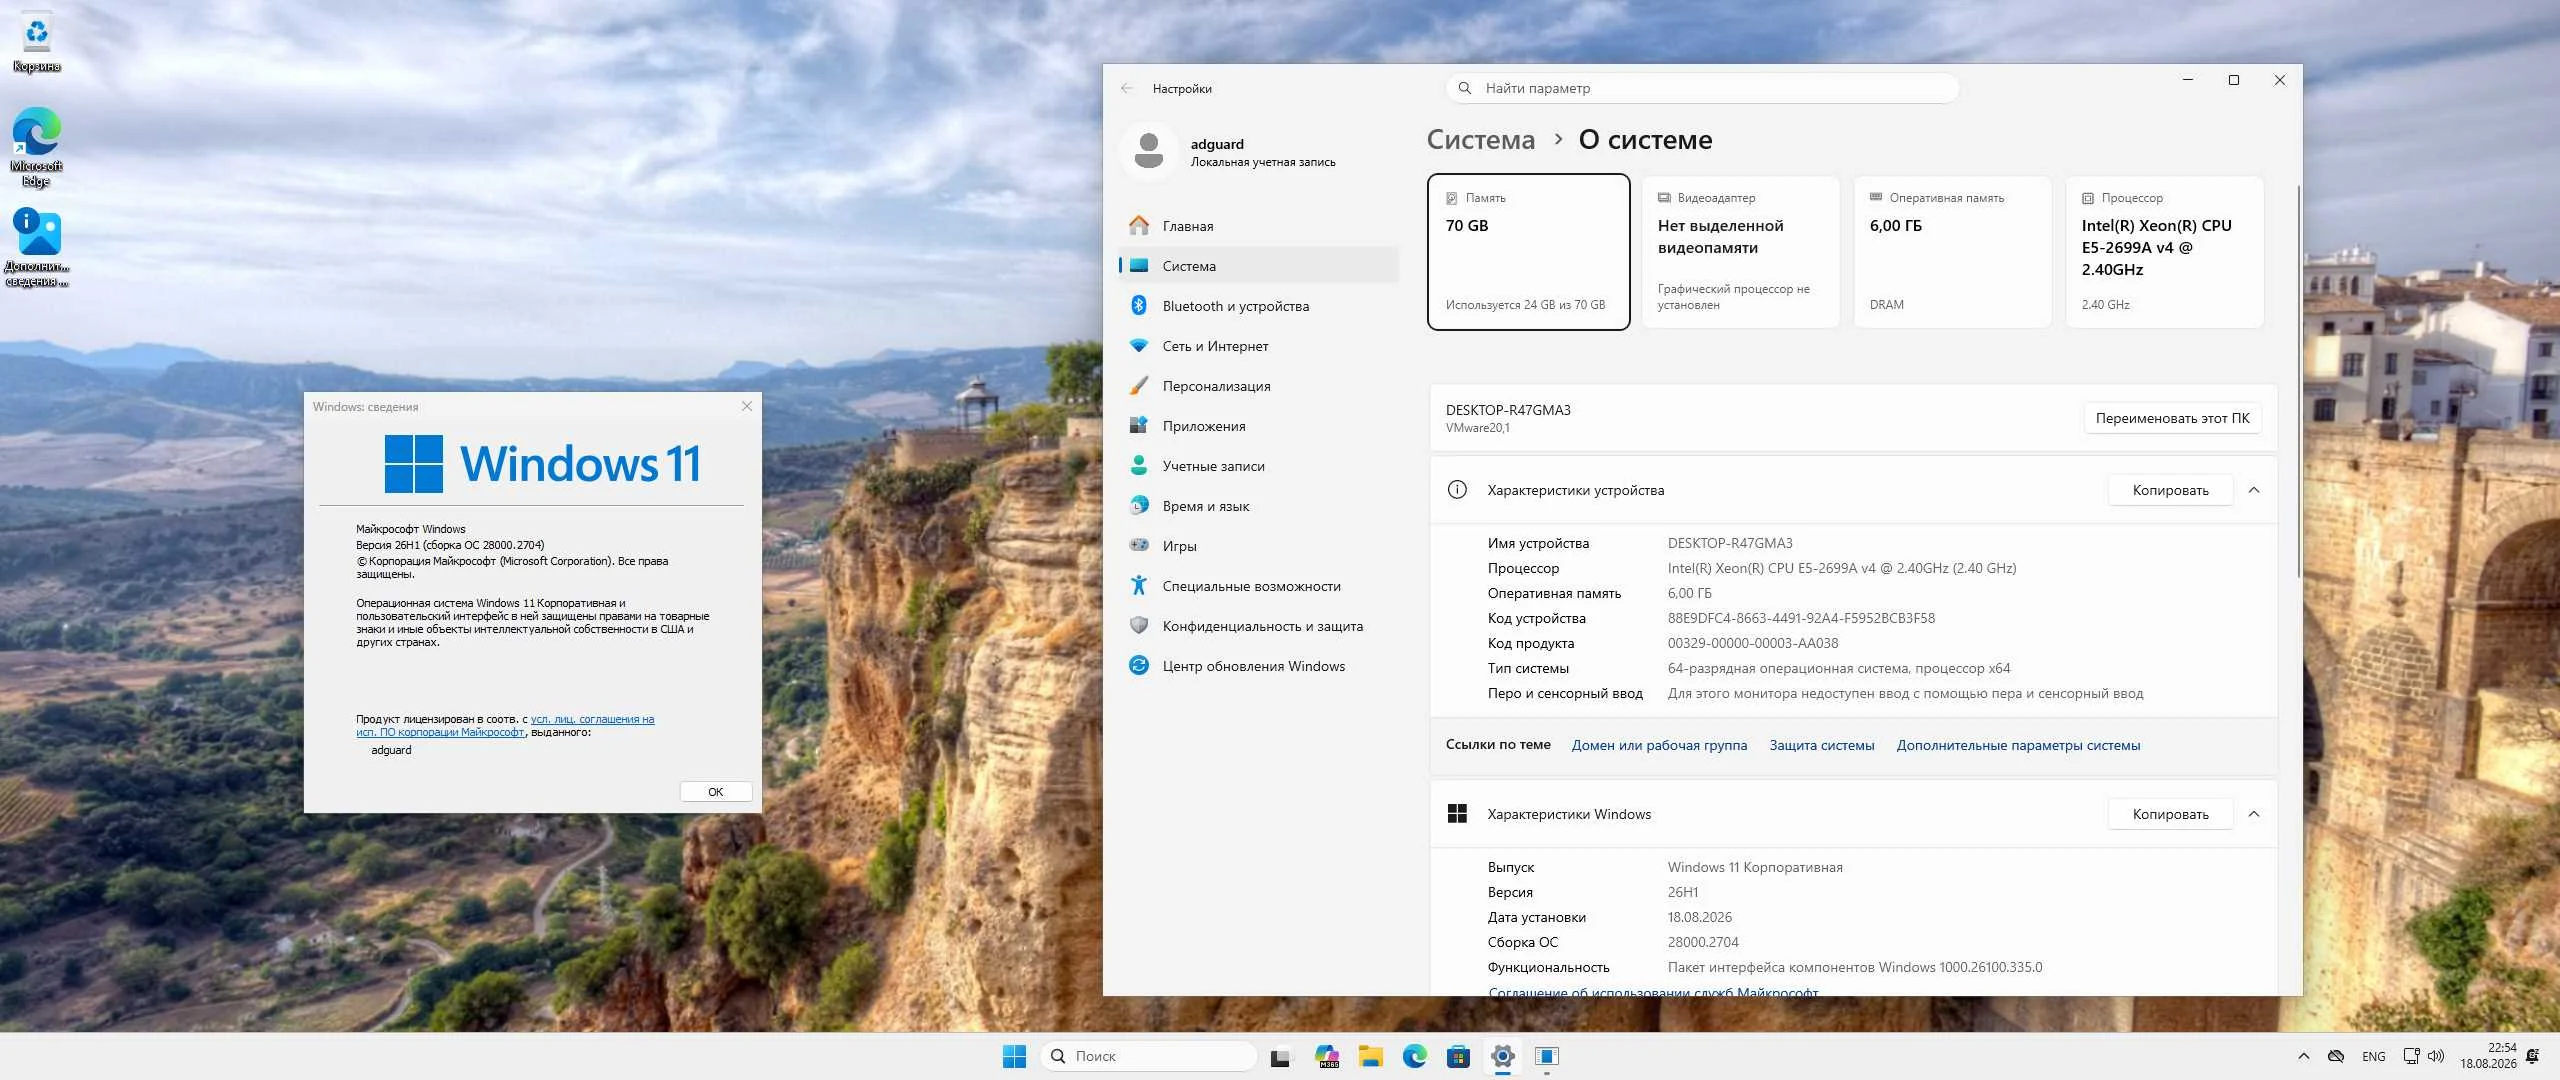Image resolution: width=2560 pixels, height=1080 pixels.
Task: Open Дополнительные параметры системы link
Action: [x=2018, y=745]
